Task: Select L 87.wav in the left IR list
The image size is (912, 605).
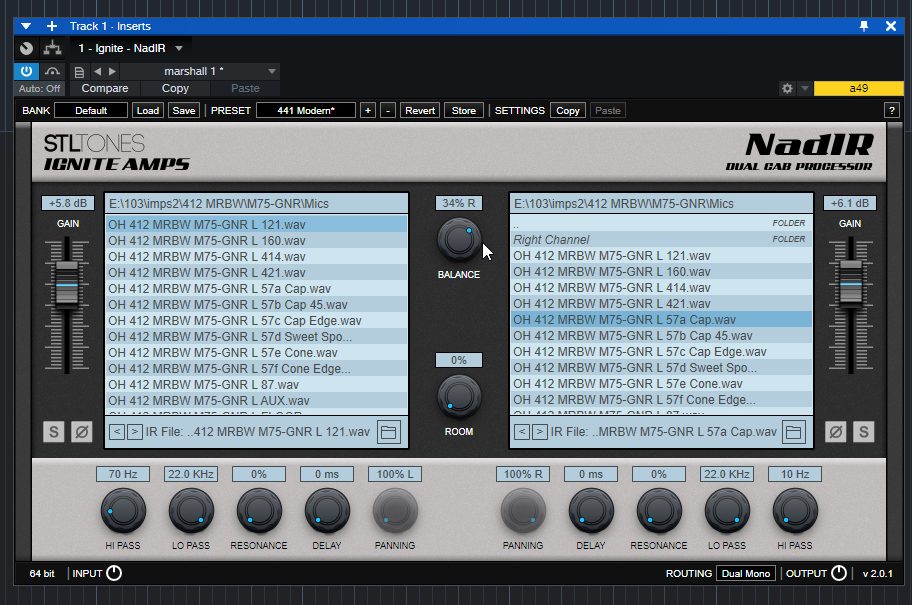Action: click(x=256, y=385)
